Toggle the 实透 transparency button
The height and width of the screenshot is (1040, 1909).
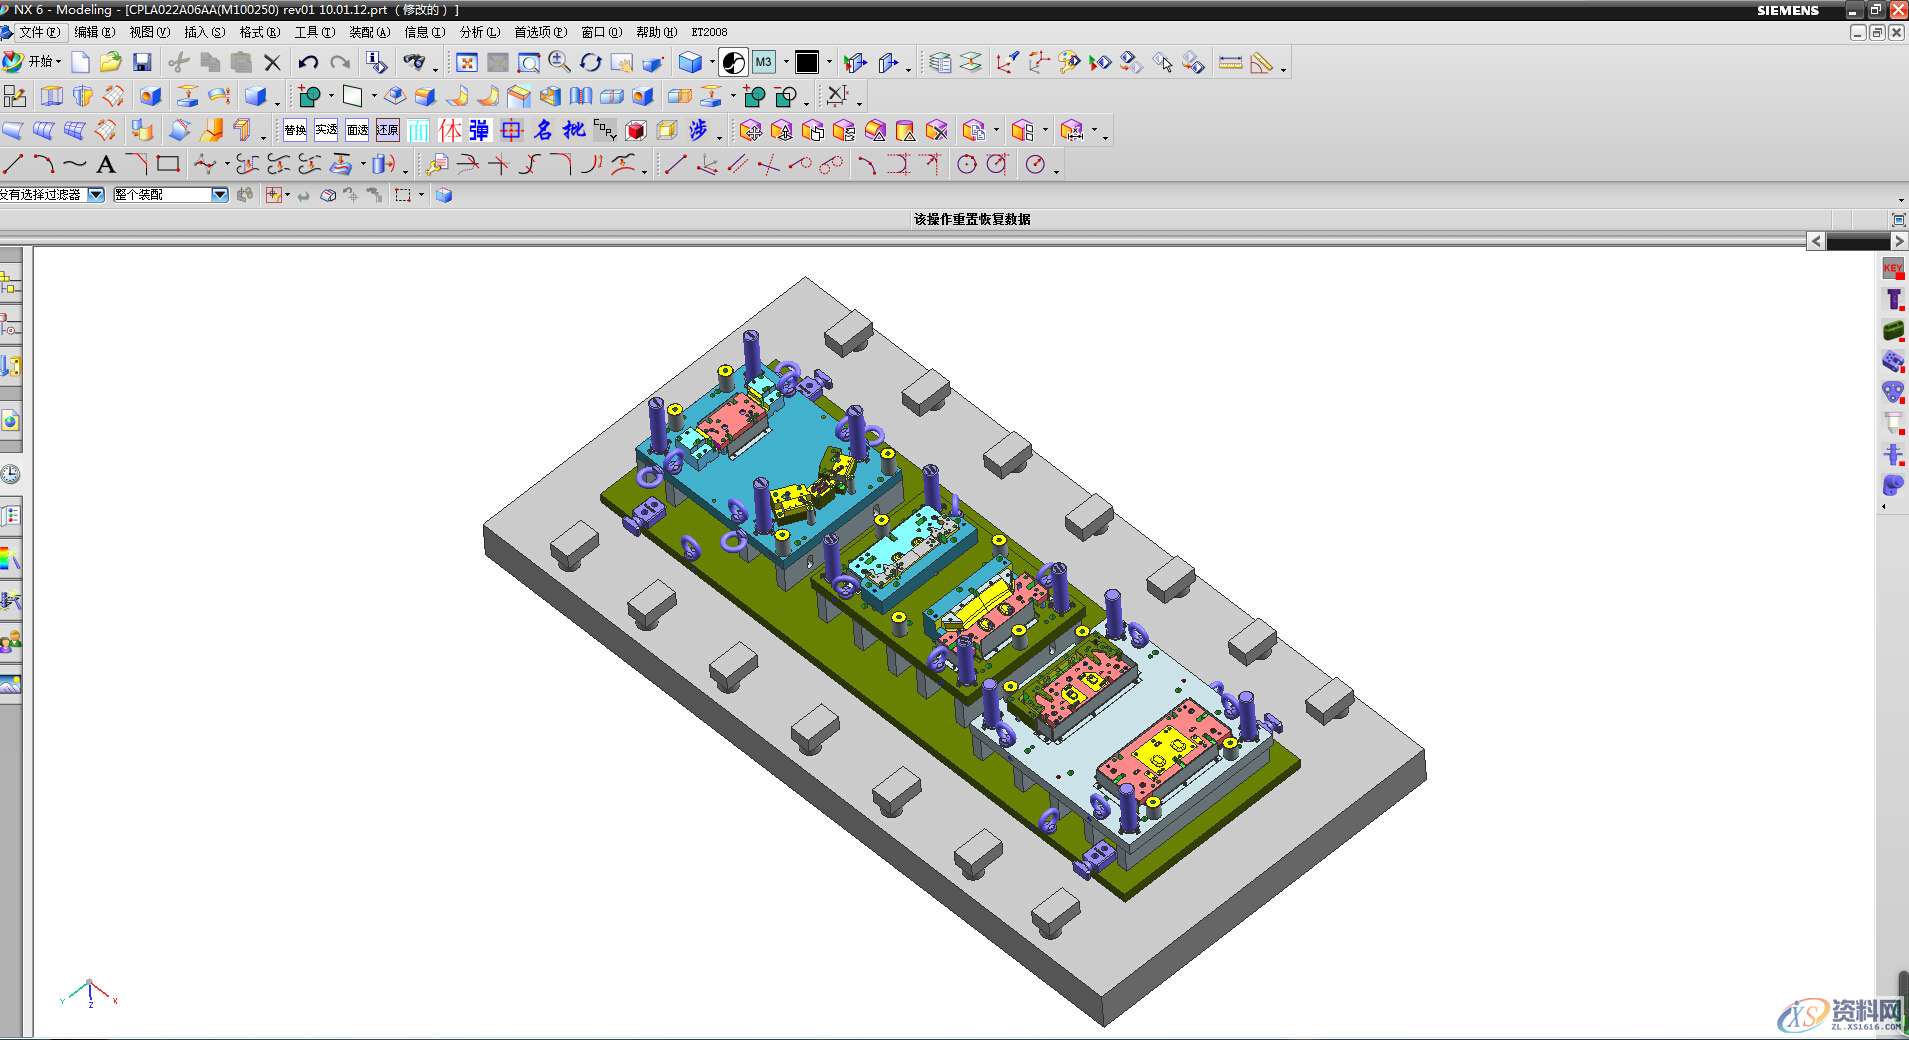326,130
